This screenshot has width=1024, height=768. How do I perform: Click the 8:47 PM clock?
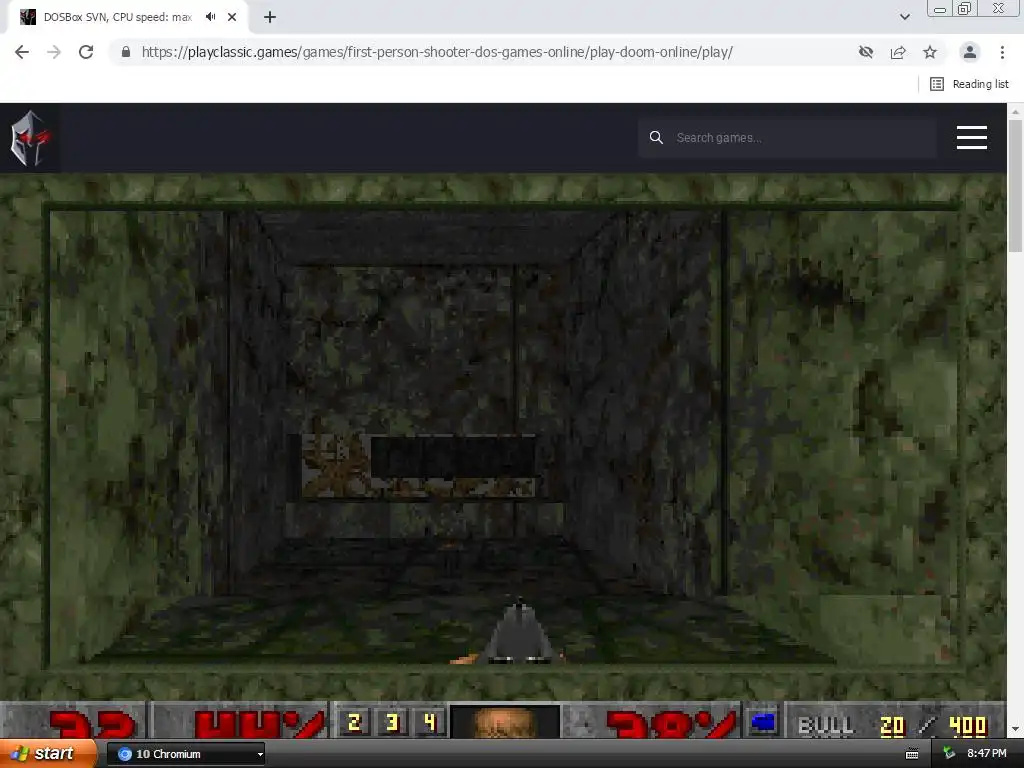(987, 754)
